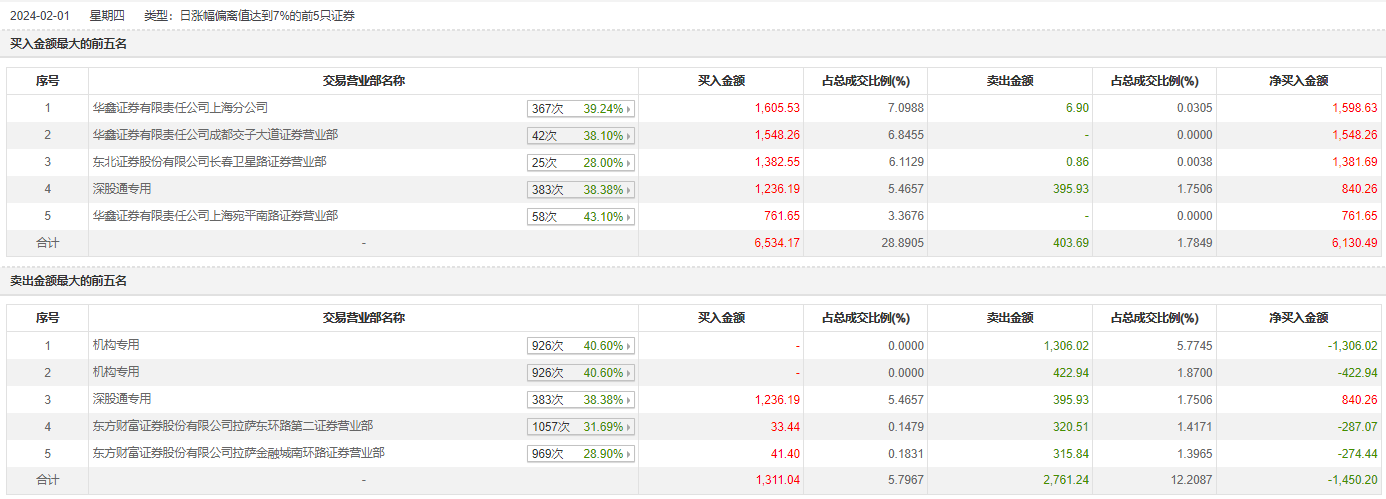The width and height of the screenshot is (1386, 499).
Task: Click the arrow icon beside 43.10%
Action: [x=629, y=217]
